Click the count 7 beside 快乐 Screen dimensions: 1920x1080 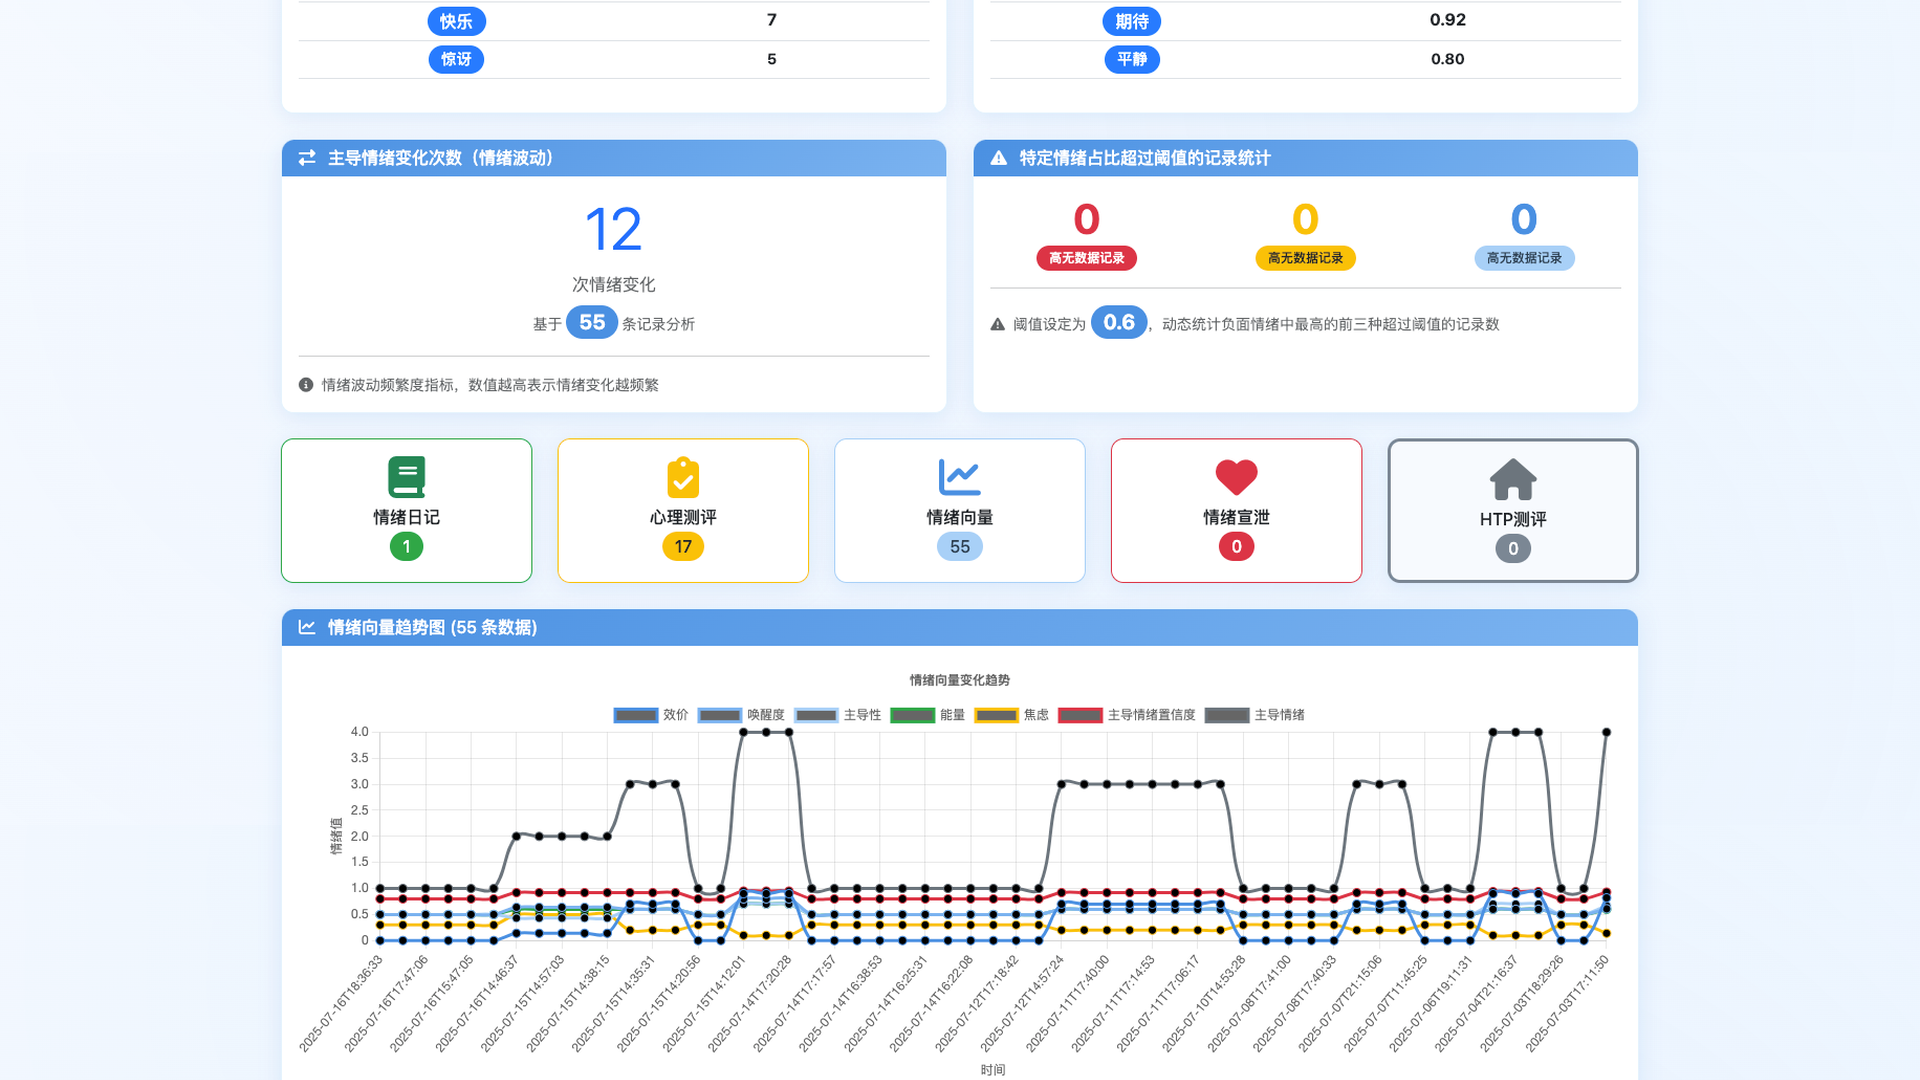(771, 20)
